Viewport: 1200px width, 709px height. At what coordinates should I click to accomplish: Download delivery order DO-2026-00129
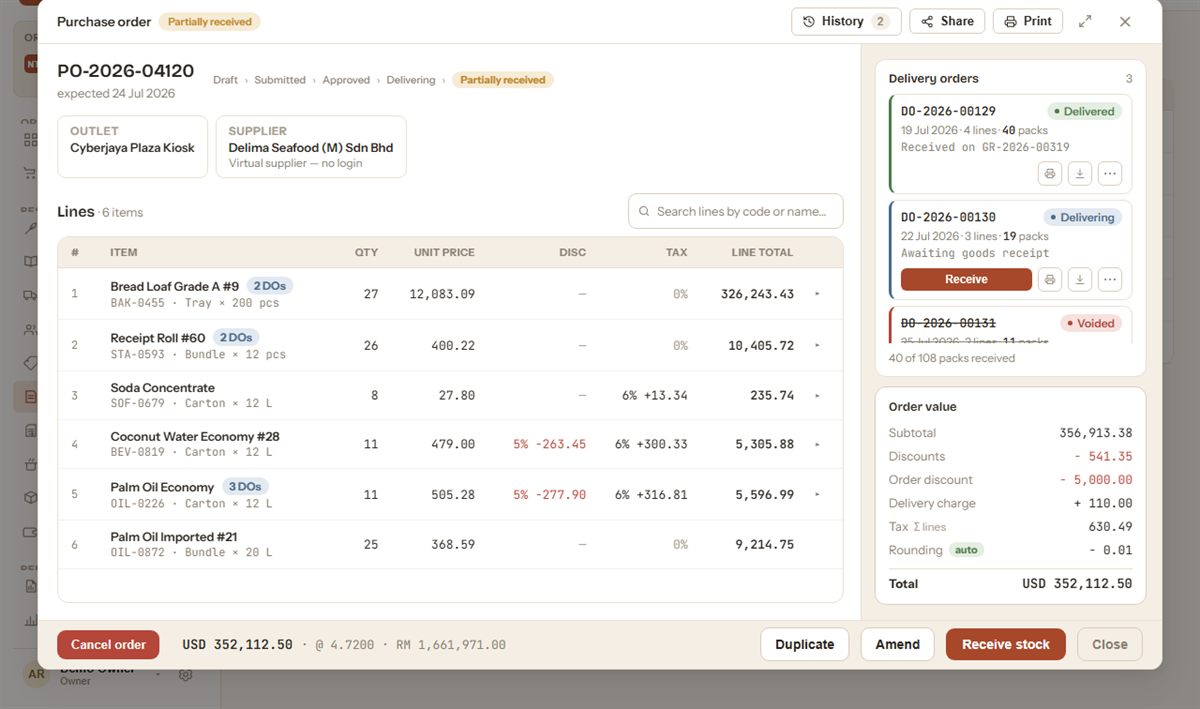pyautogui.click(x=1079, y=173)
